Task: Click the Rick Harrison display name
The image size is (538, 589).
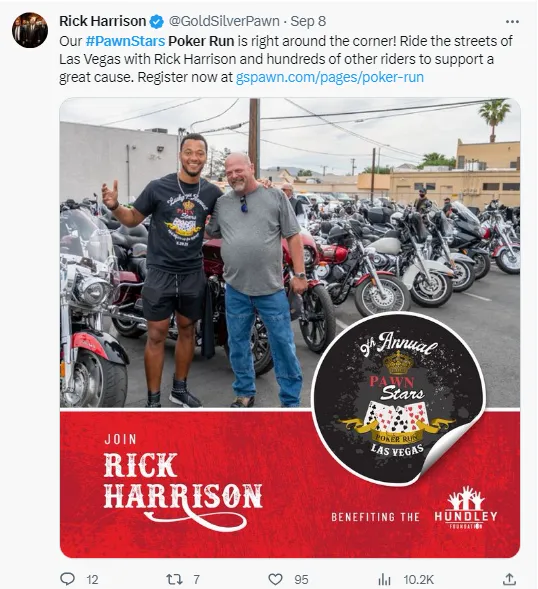Action: (x=103, y=21)
